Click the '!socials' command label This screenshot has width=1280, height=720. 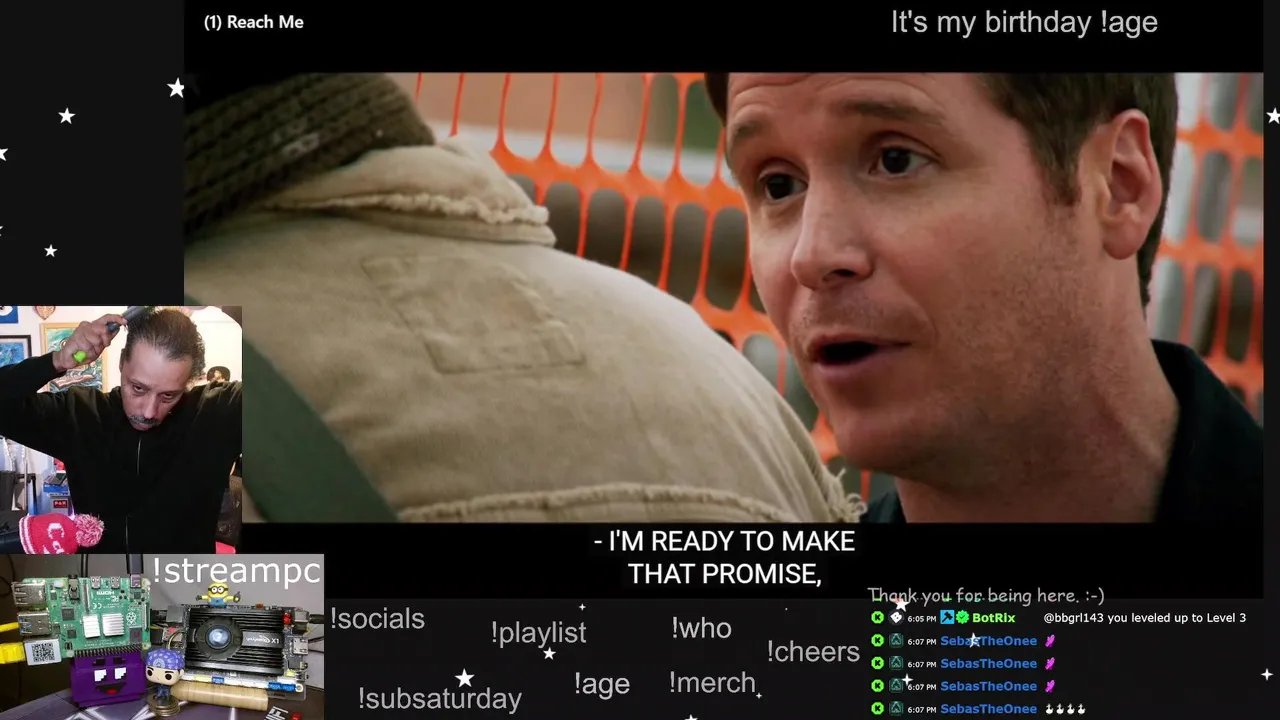pos(377,619)
